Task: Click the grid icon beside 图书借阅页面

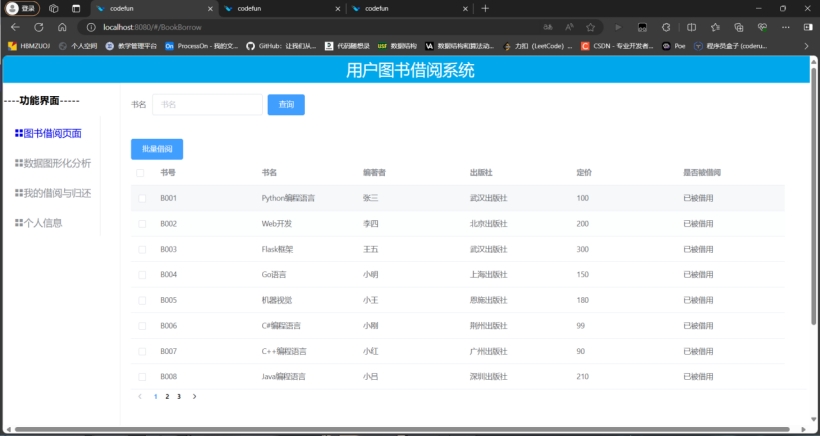Action: pyautogui.click(x=19, y=133)
